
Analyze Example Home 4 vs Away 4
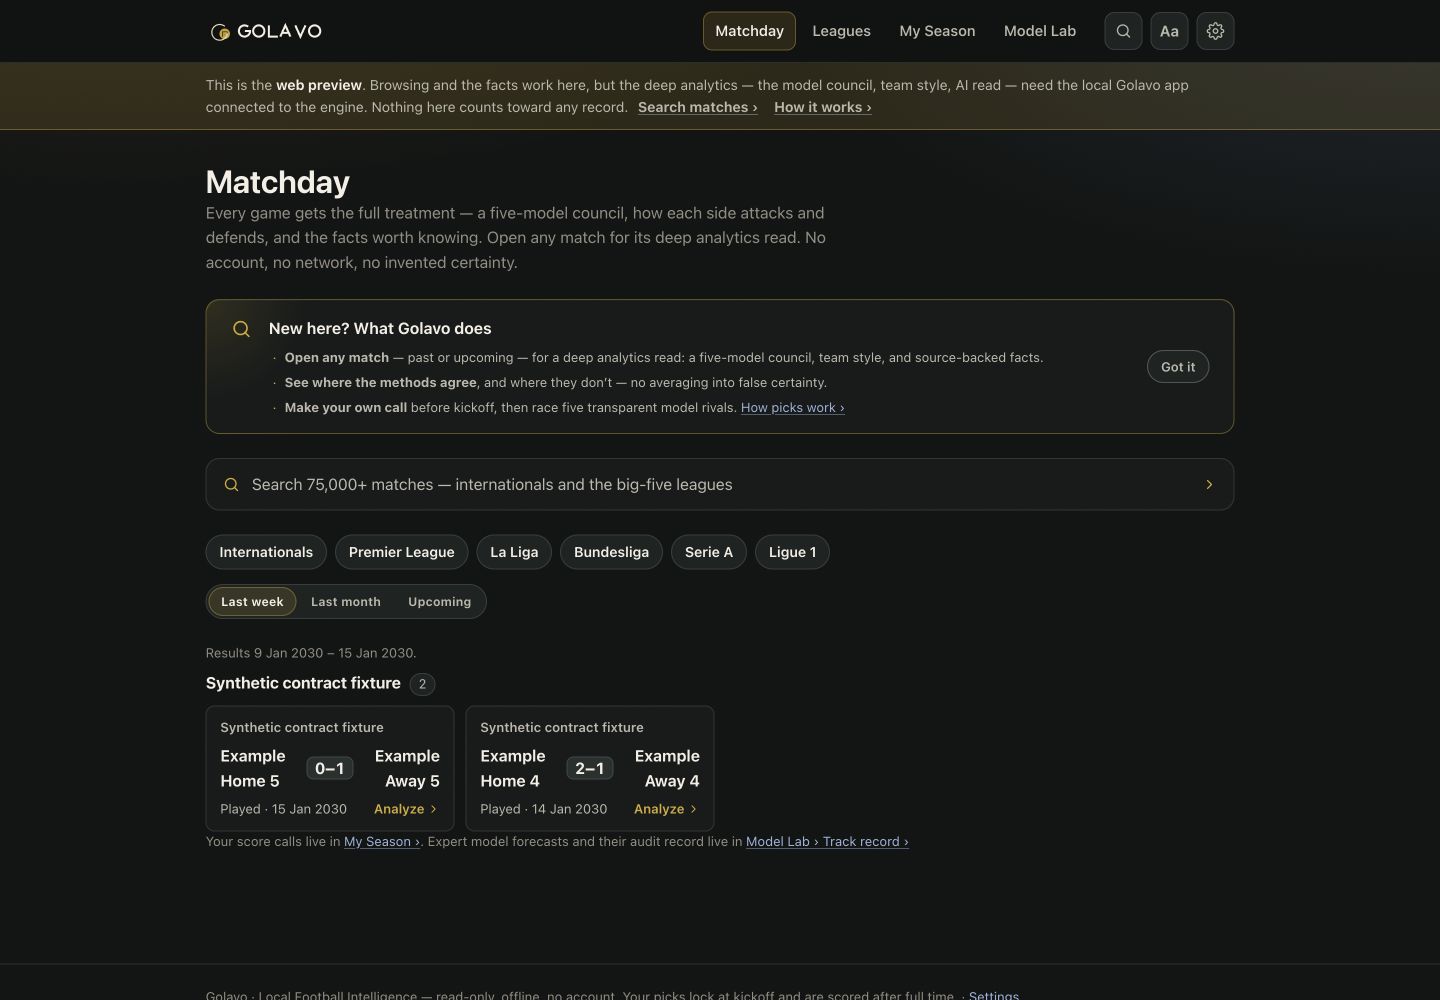pyautogui.click(x=665, y=809)
